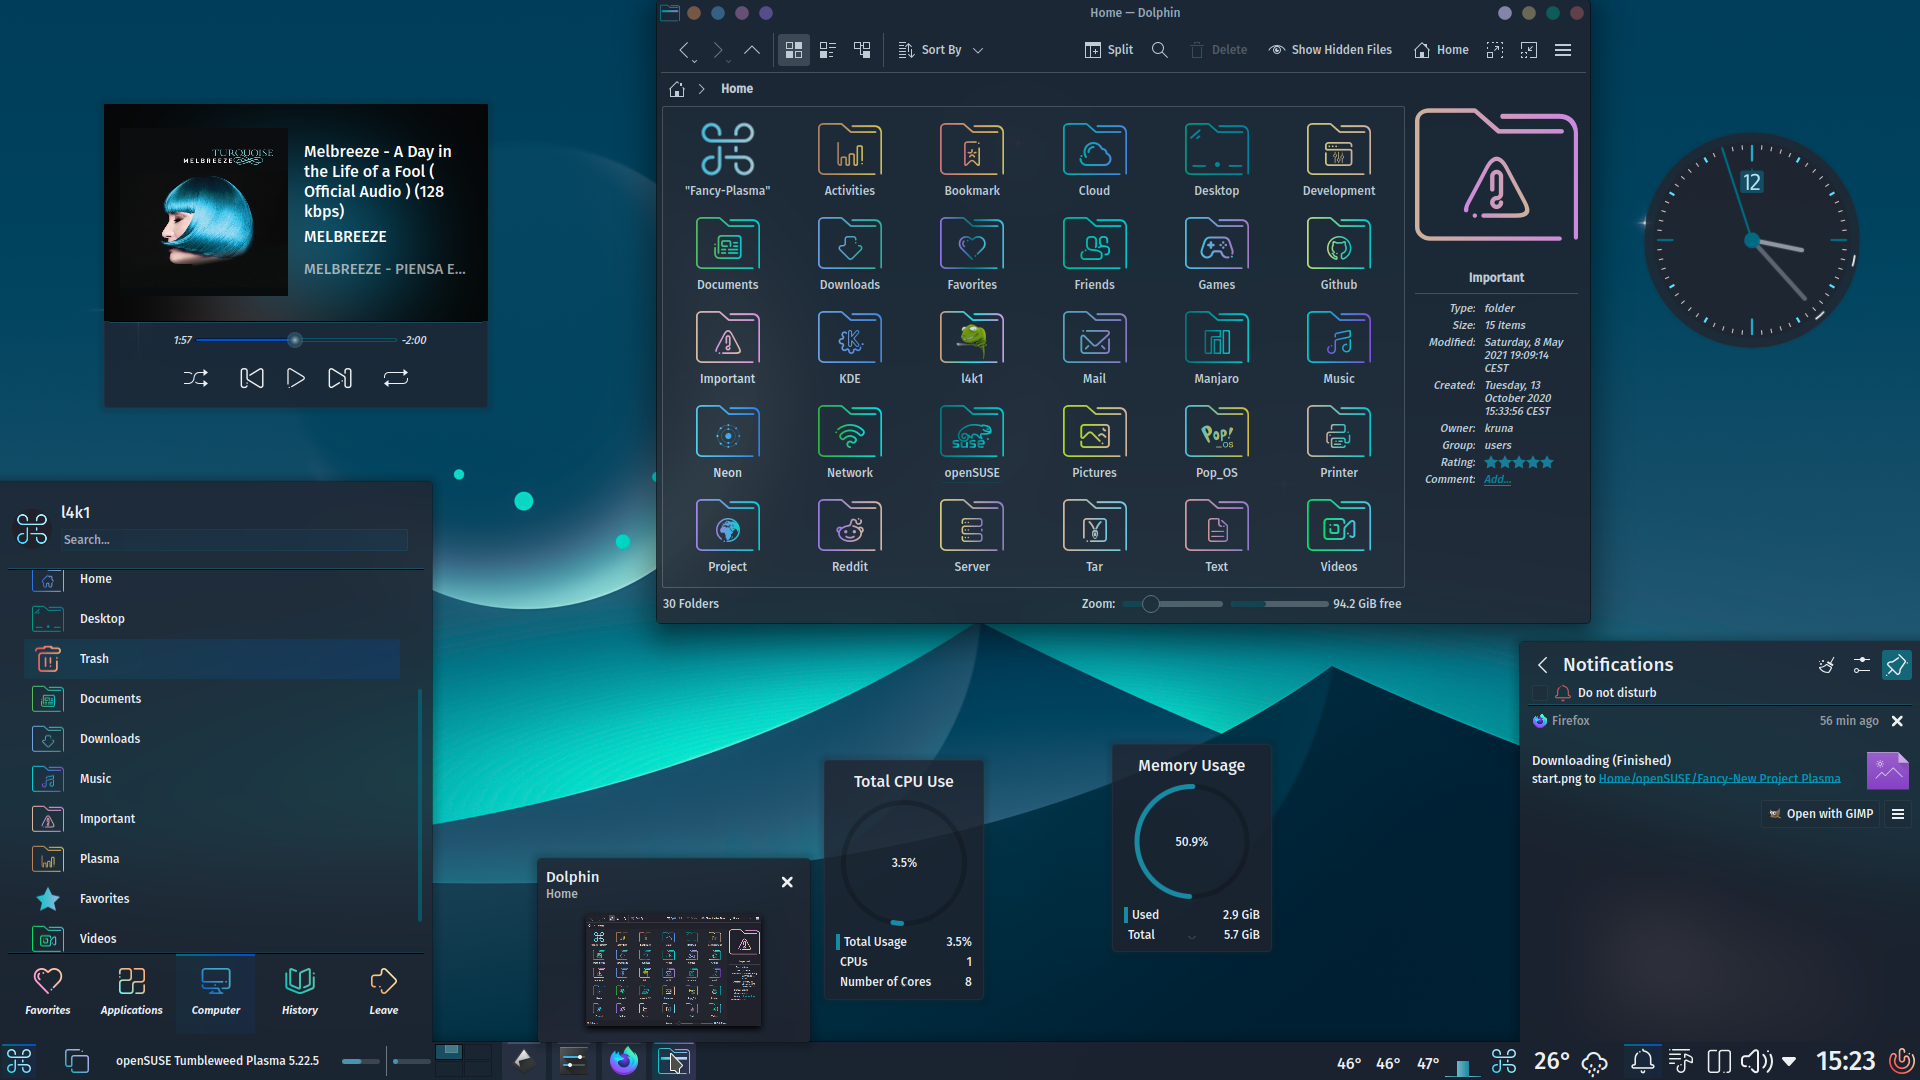Open the Github folder
The image size is (1920, 1080).
pos(1339,254)
